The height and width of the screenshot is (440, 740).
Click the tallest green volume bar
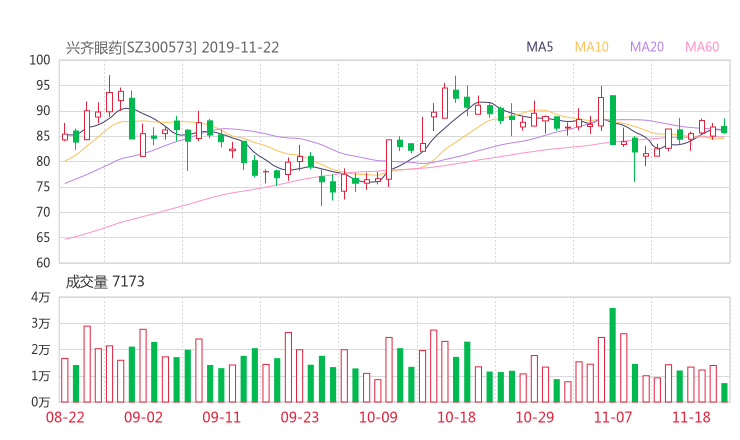click(612, 355)
